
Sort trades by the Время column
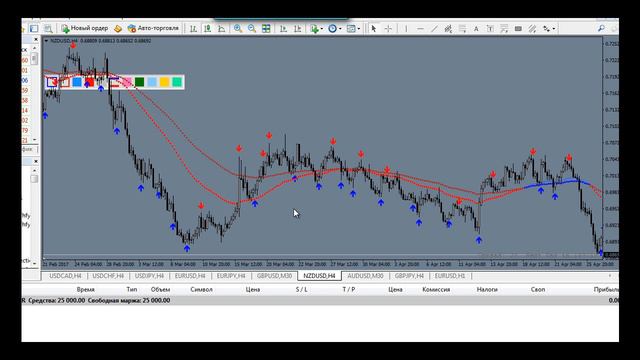click(85, 289)
